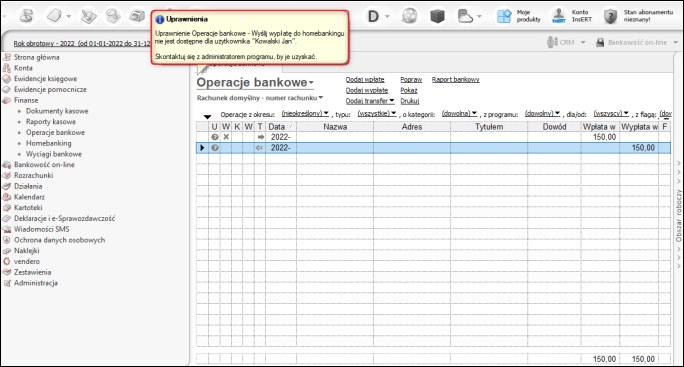This screenshot has width=684, height=367.
Task: Open Dokumenty kasowe under Finanse
Action: click(57, 111)
